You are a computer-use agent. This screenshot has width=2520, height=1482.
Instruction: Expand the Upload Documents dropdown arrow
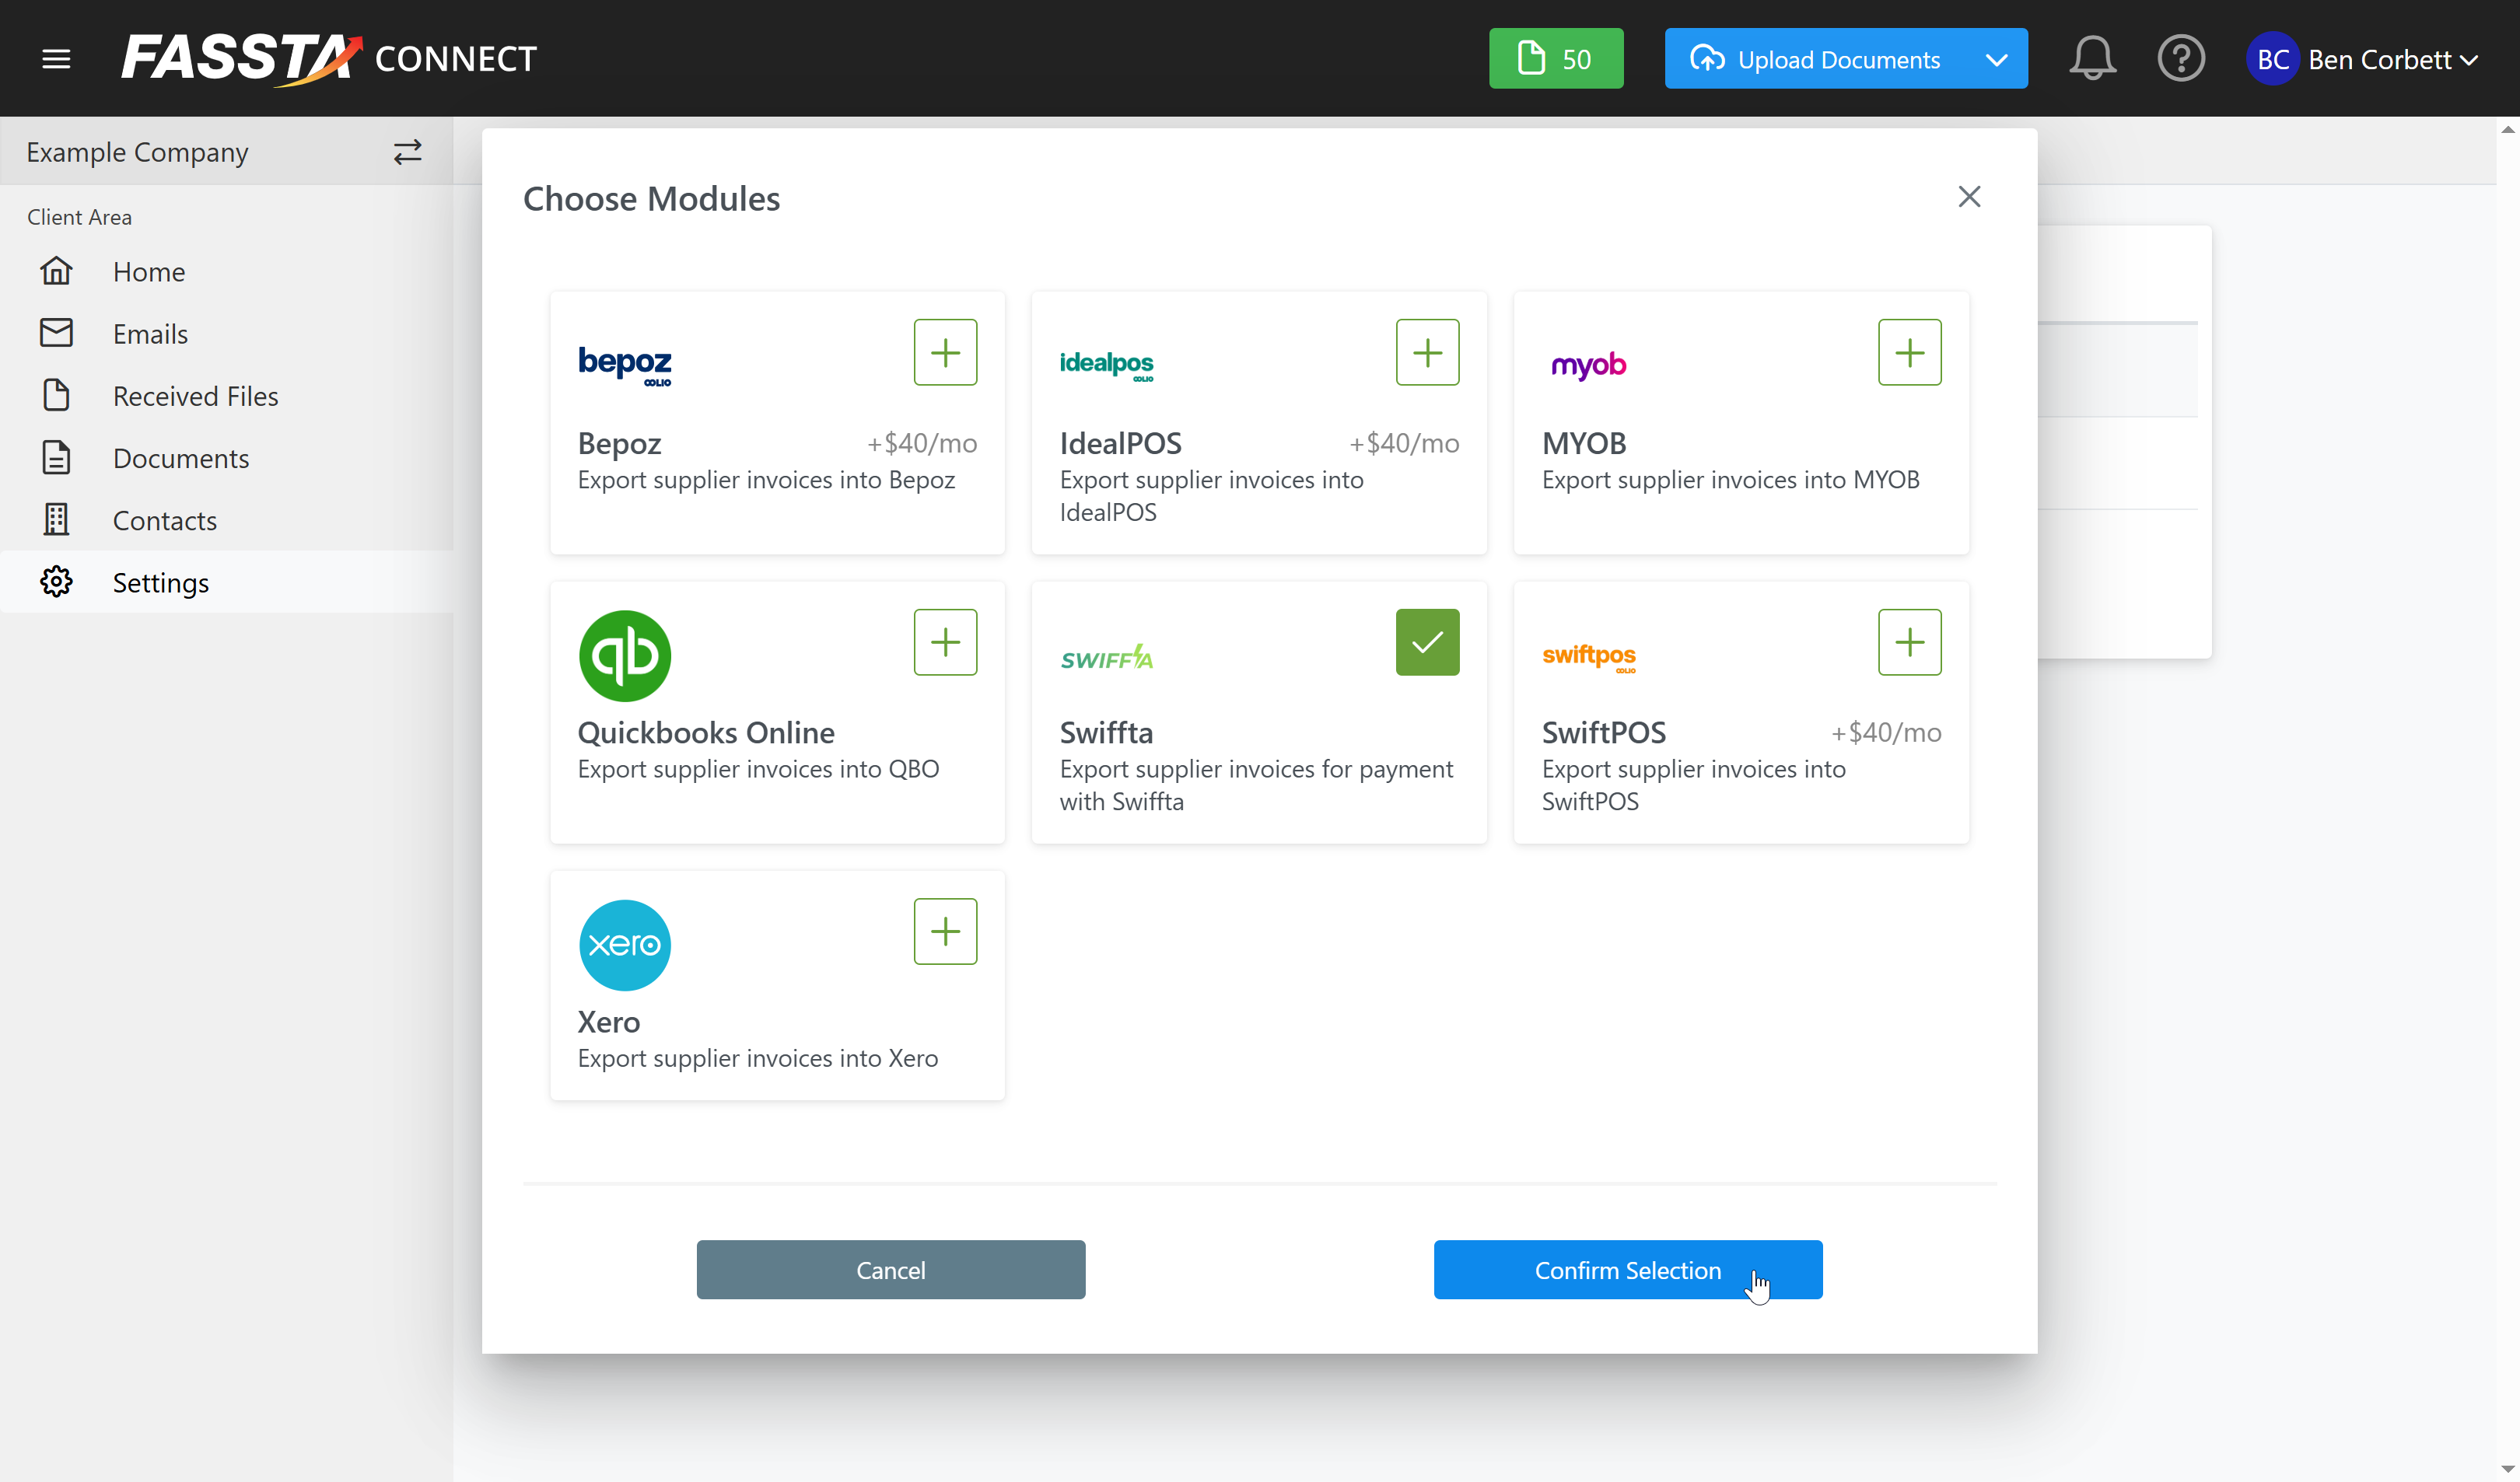[x=1996, y=59]
